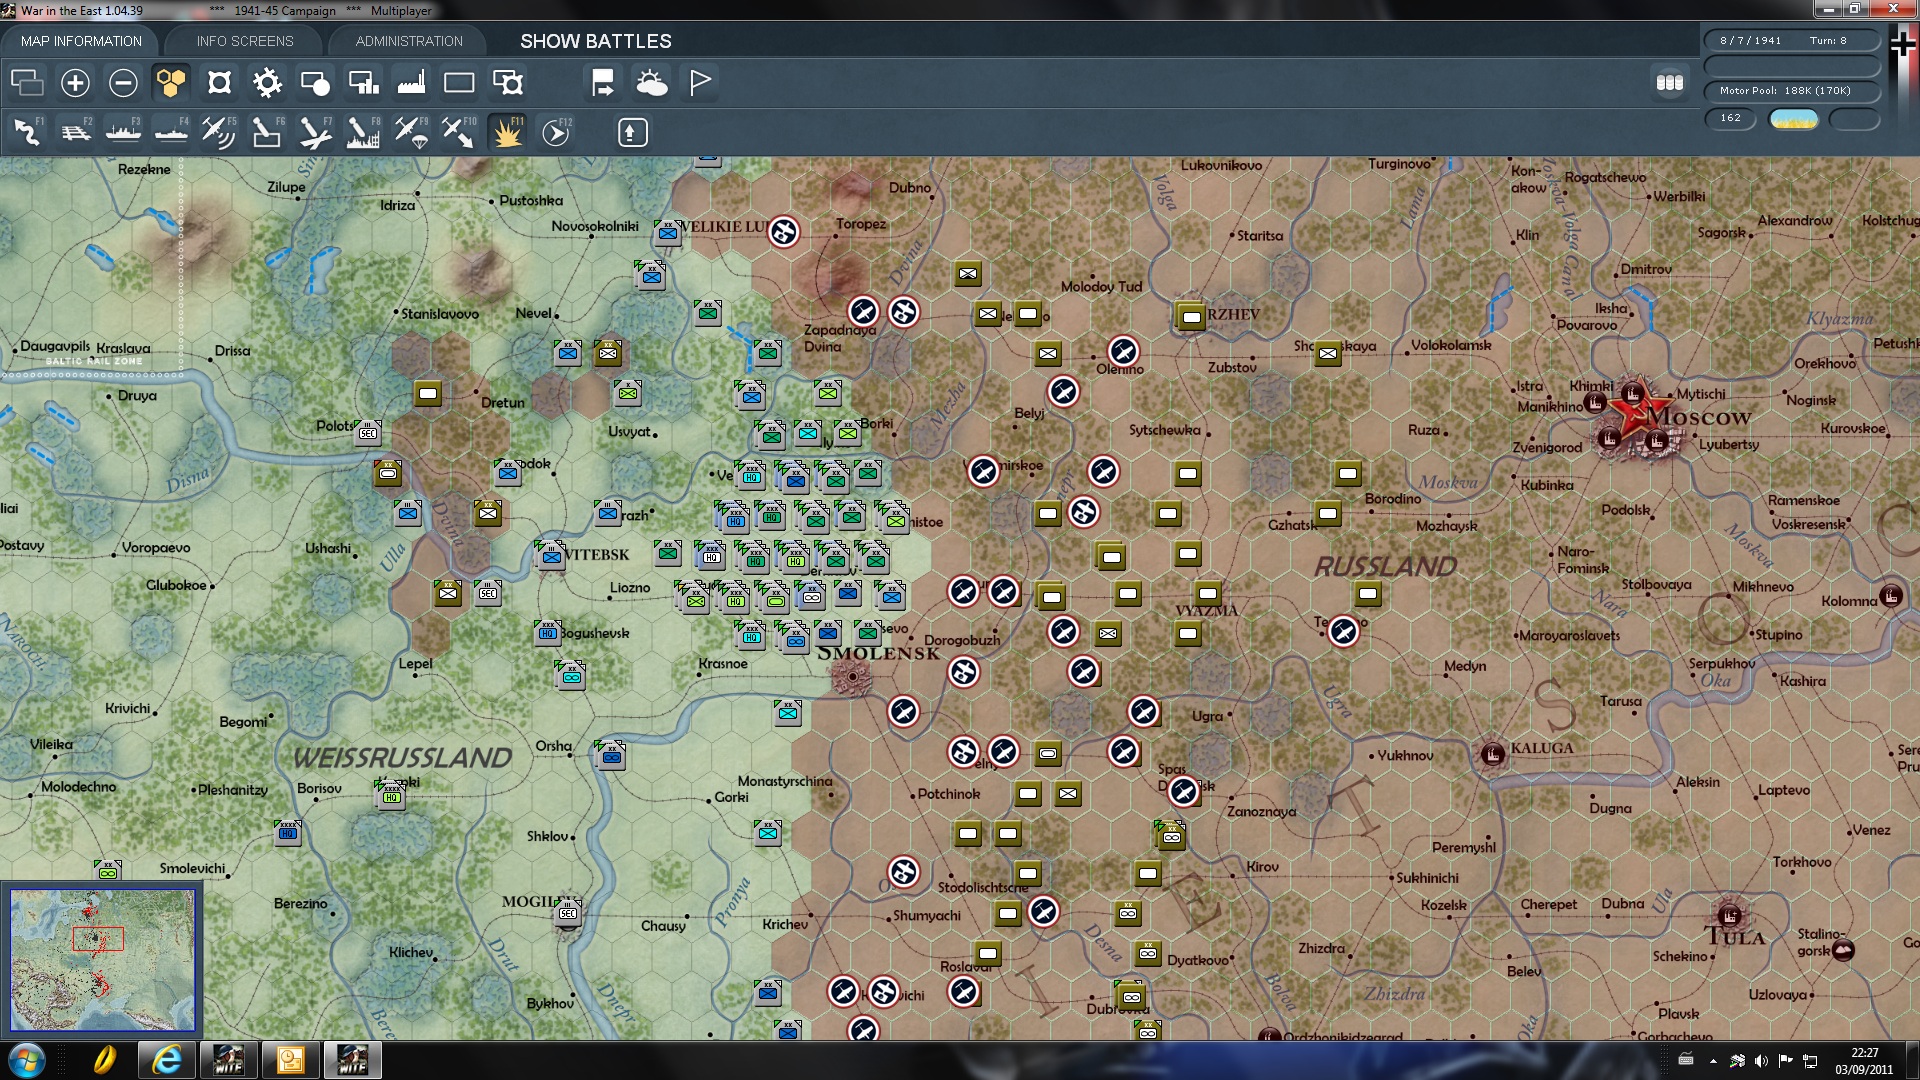Click the rectangle-with-bars toolbar icon
Viewport: 1920px width, 1080px height.
363,82
